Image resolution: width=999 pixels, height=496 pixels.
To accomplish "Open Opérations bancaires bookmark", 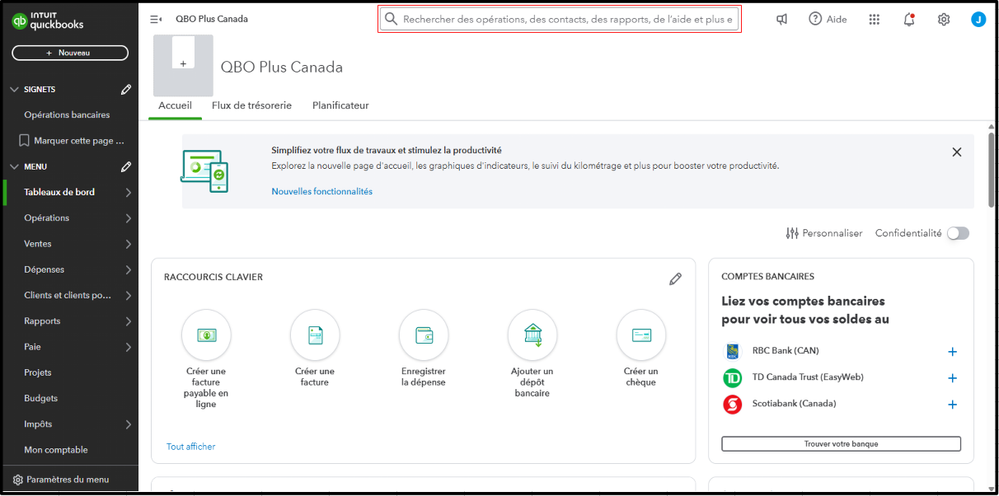I will coord(67,115).
